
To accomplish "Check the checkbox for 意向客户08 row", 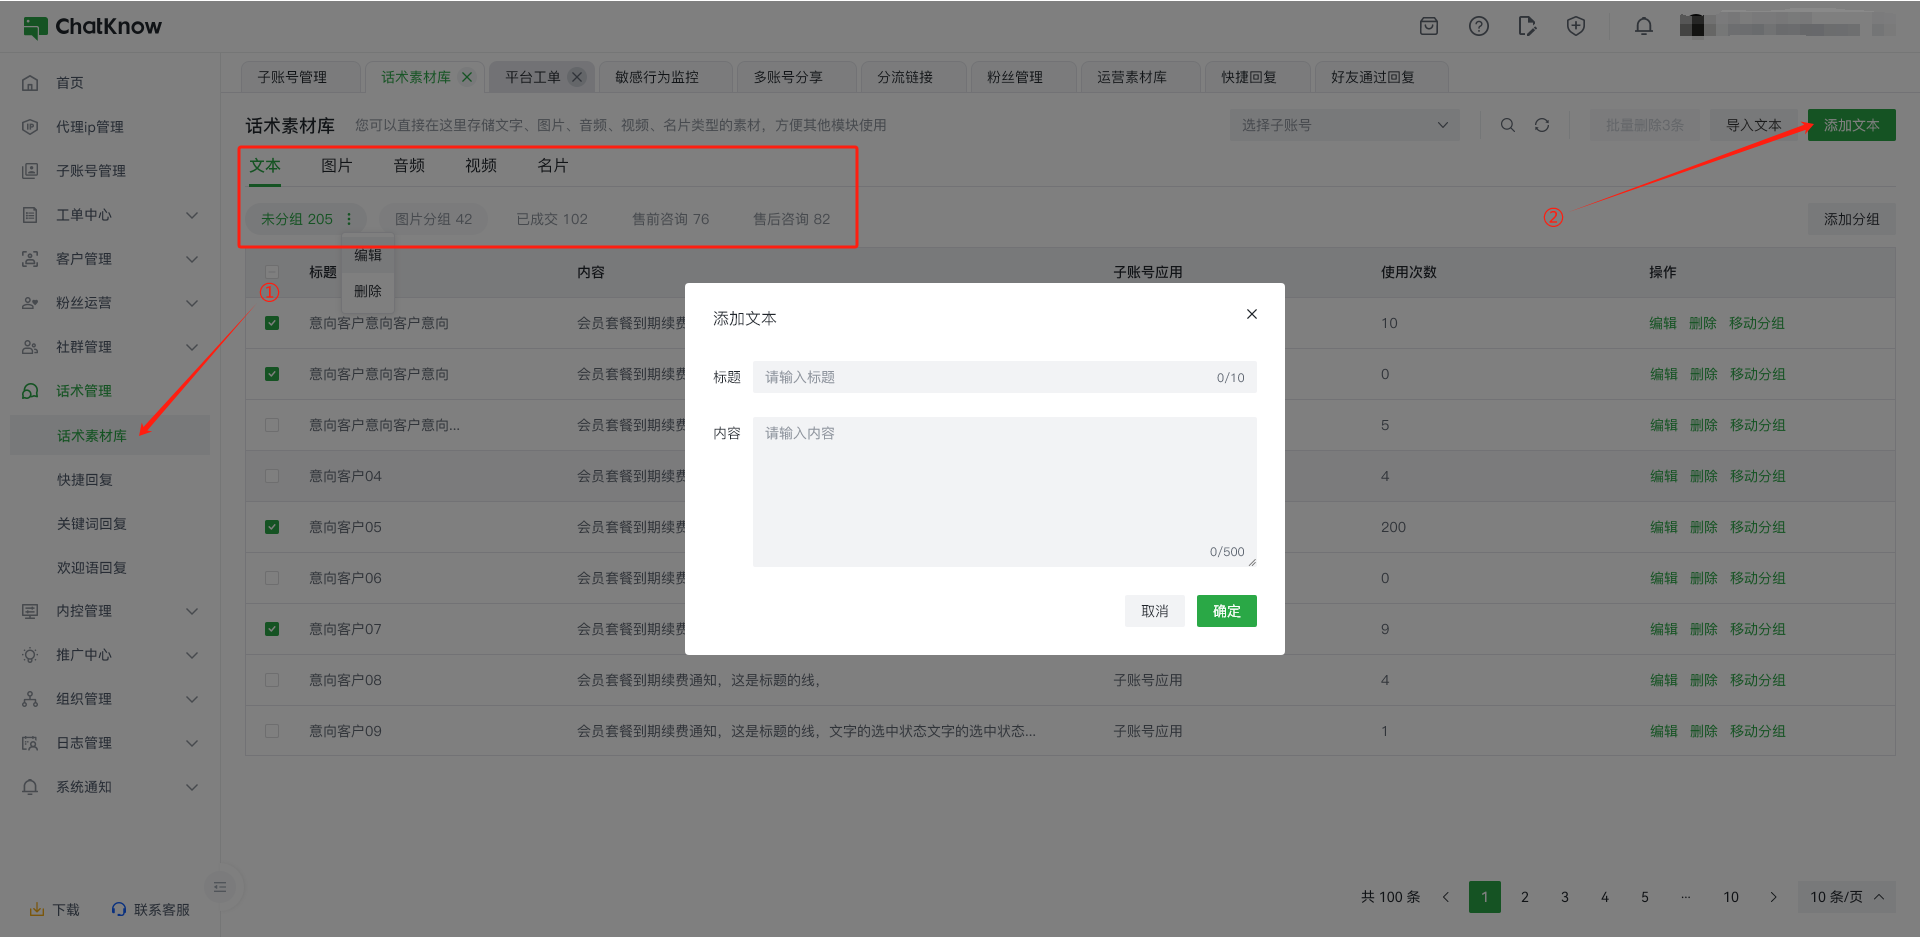I will [272, 680].
